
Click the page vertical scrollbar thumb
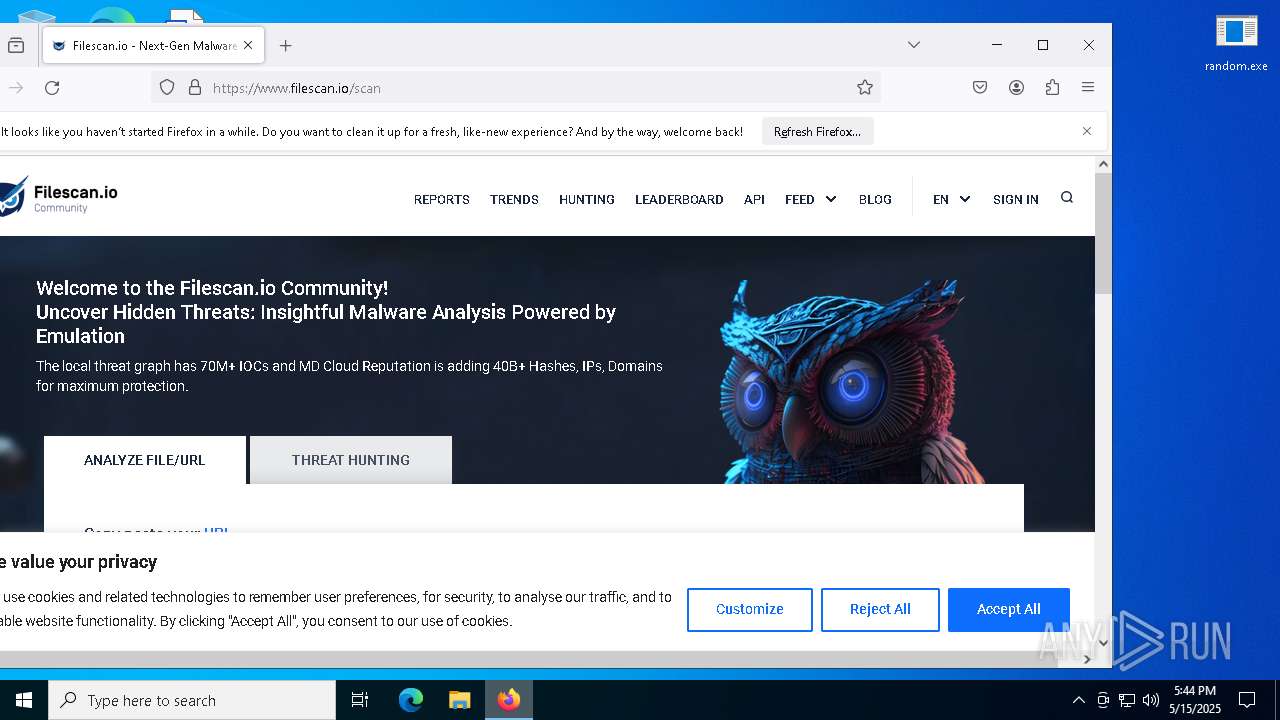tap(1103, 233)
